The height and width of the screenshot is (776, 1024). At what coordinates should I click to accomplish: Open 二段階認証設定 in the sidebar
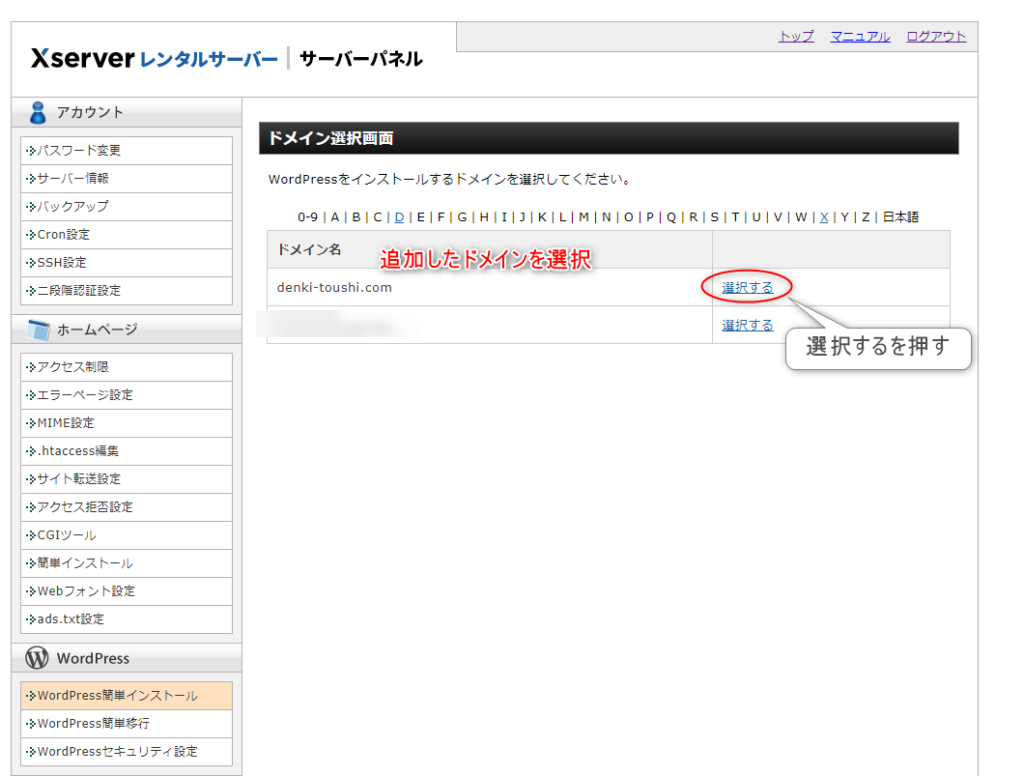(127, 291)
